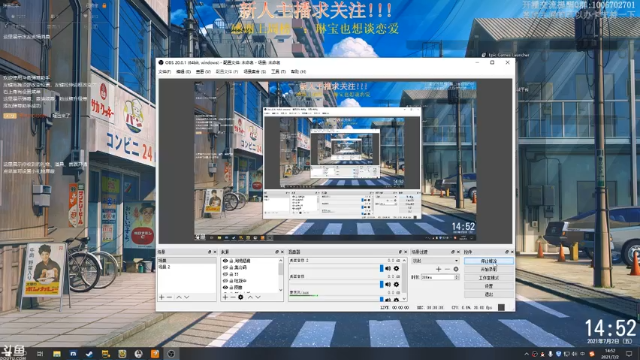The image size is (640, 360).
Task: Open File Explorer from the taskbar
Action: tap(57, 354)
